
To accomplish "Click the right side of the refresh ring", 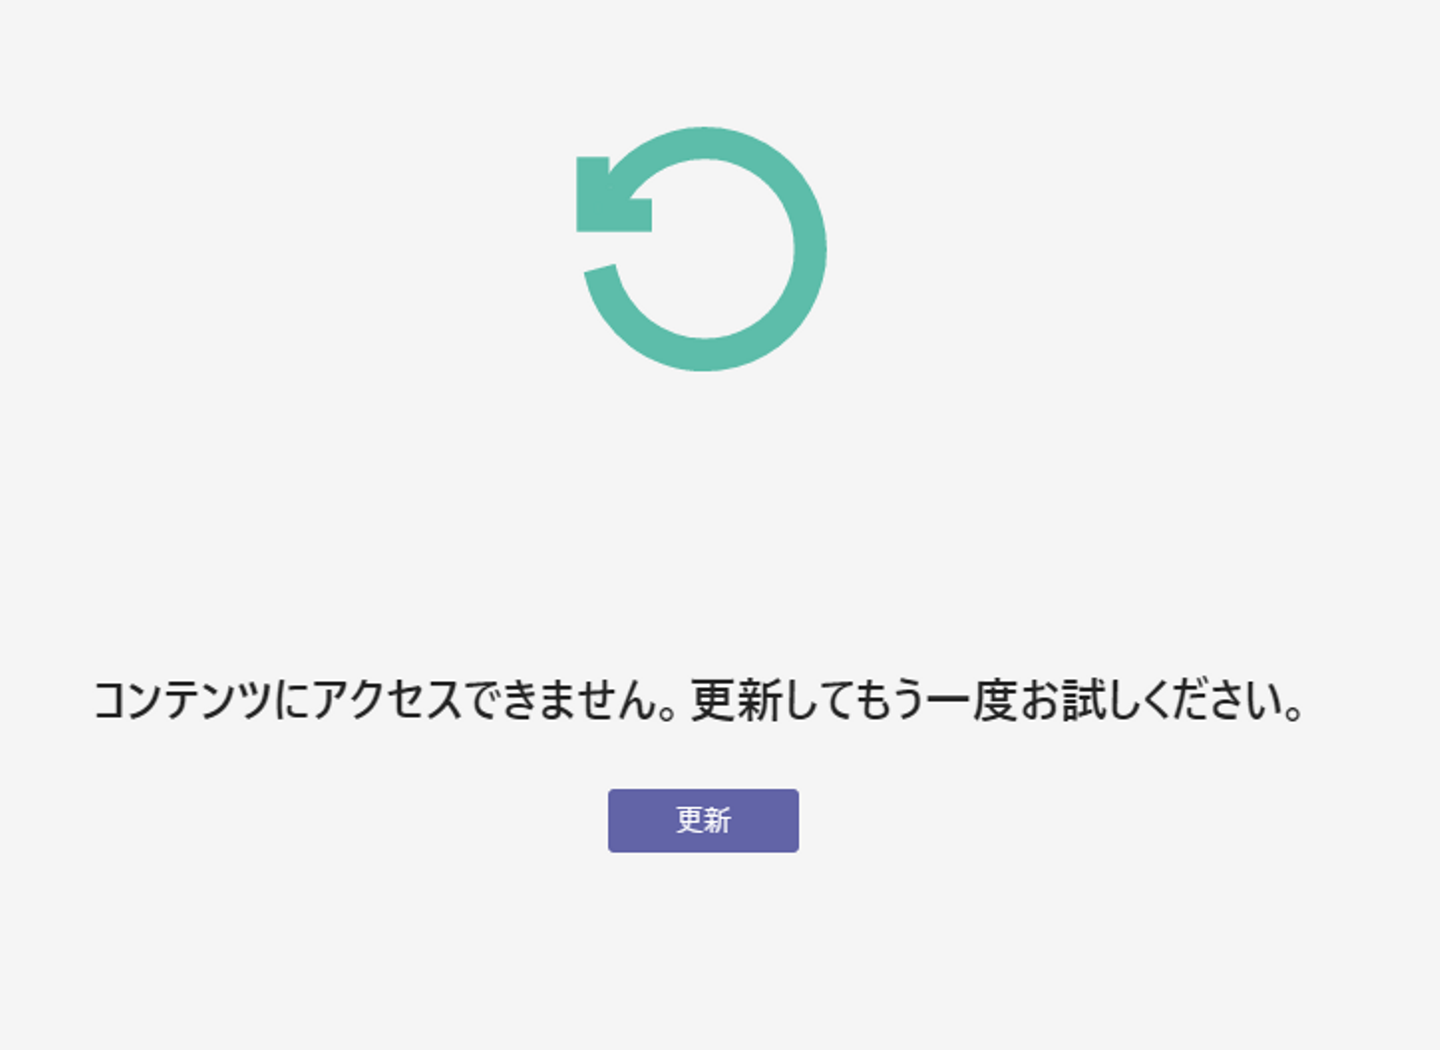I will coord(810,249).
